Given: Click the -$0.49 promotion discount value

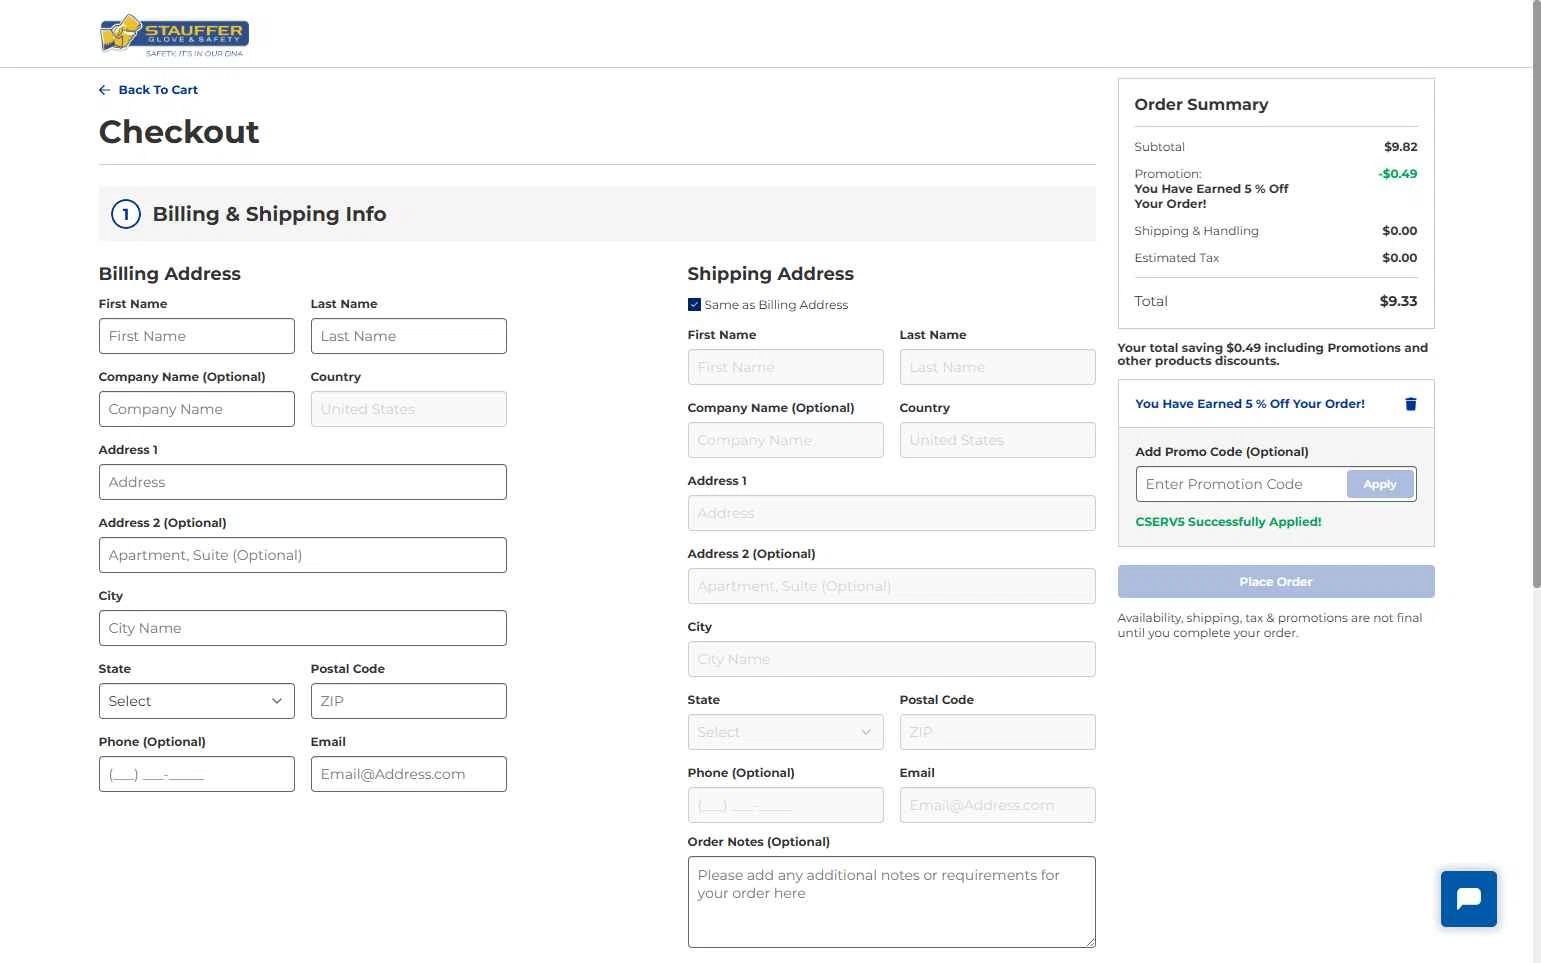Looking at the screenshot, I should pyautogui.click(x=1398, y=174).
